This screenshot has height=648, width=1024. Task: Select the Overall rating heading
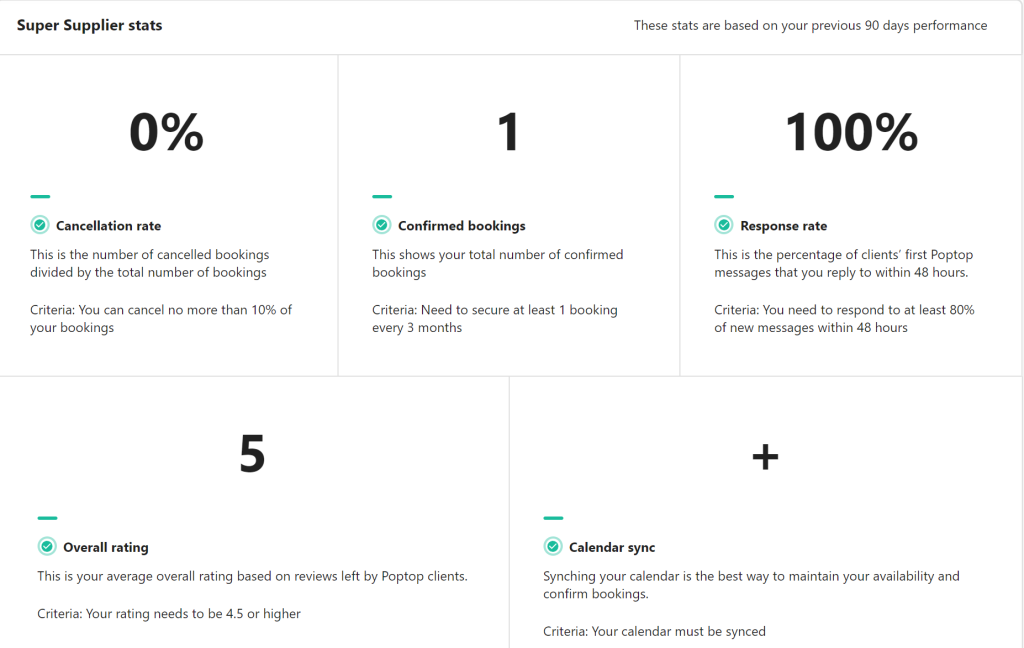pyautogui.click(x=105, y=547)
